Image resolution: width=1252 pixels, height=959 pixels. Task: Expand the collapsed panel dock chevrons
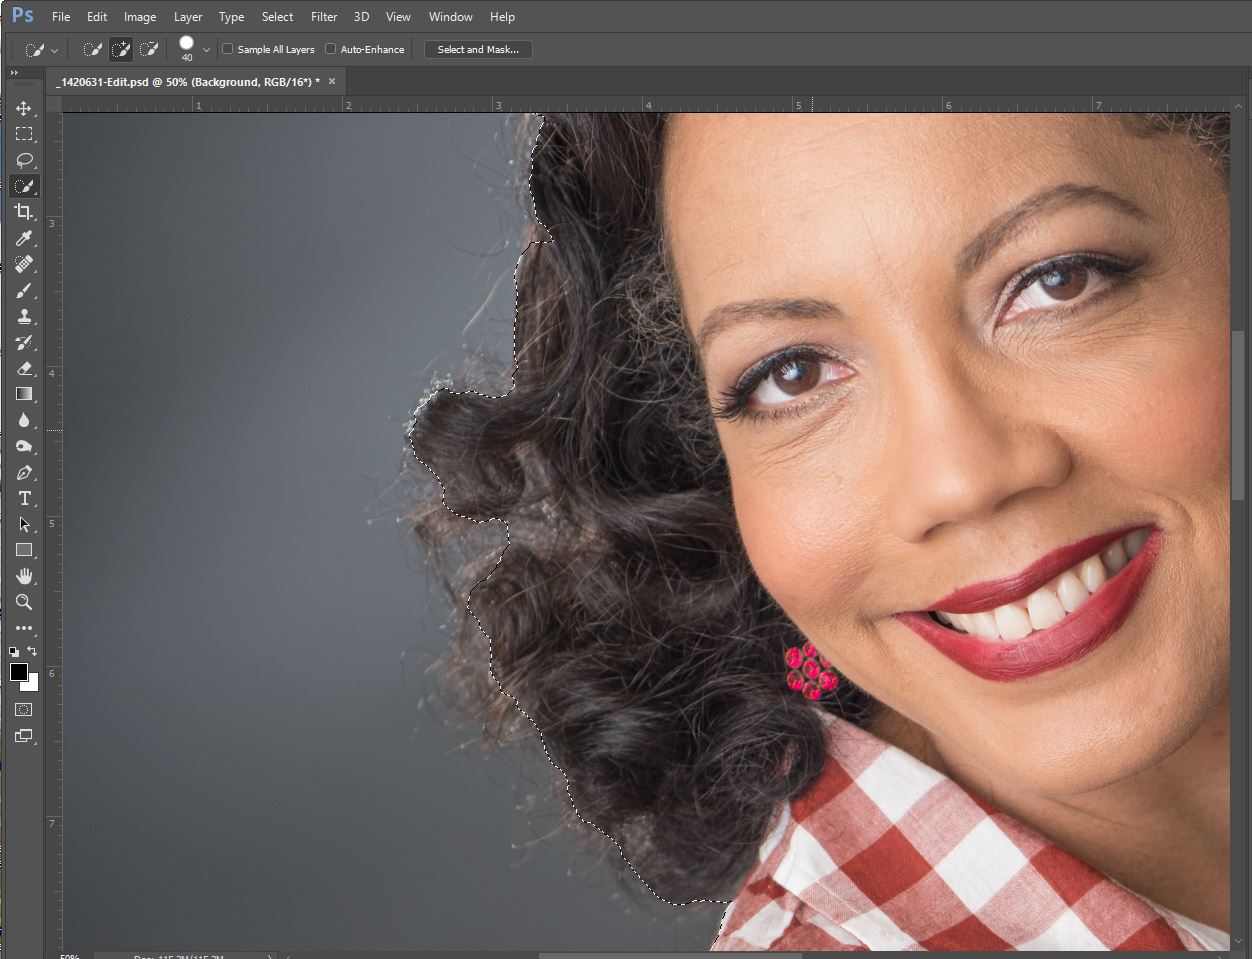pyautogui.click(x=14, y=72)
